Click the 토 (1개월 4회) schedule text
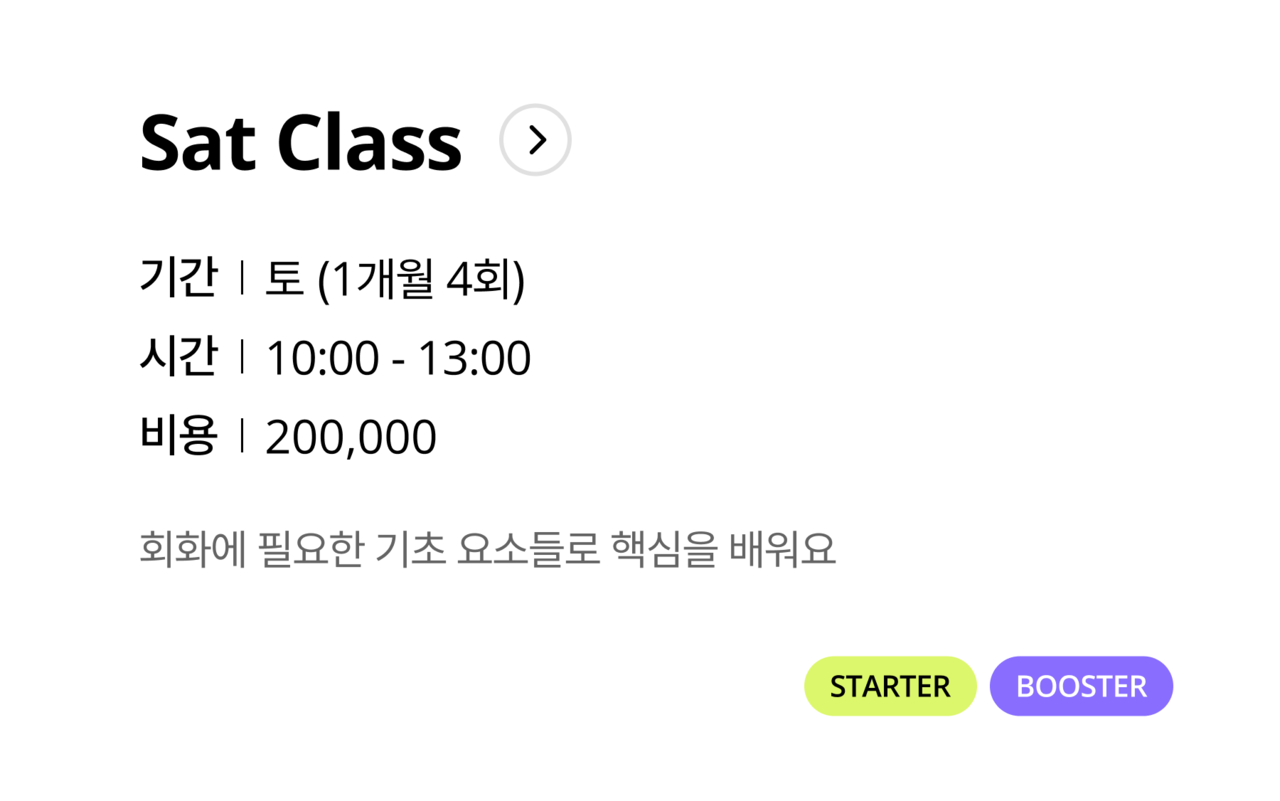 coord(395,279)
